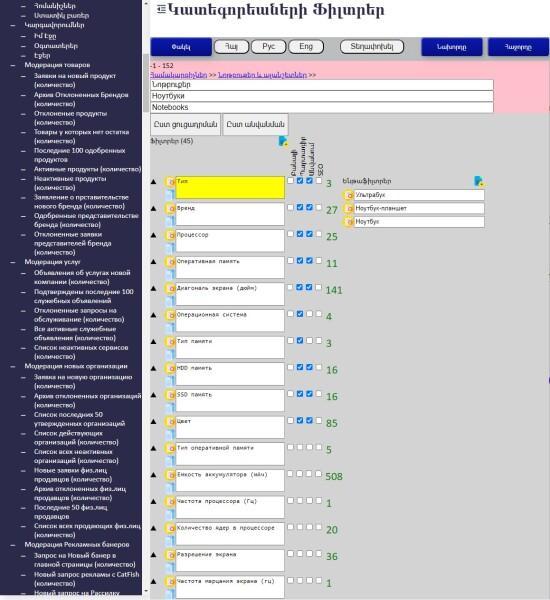
Task: Click the orange icon of Диагональ экрана filter
Action: [x=170, y=288]
